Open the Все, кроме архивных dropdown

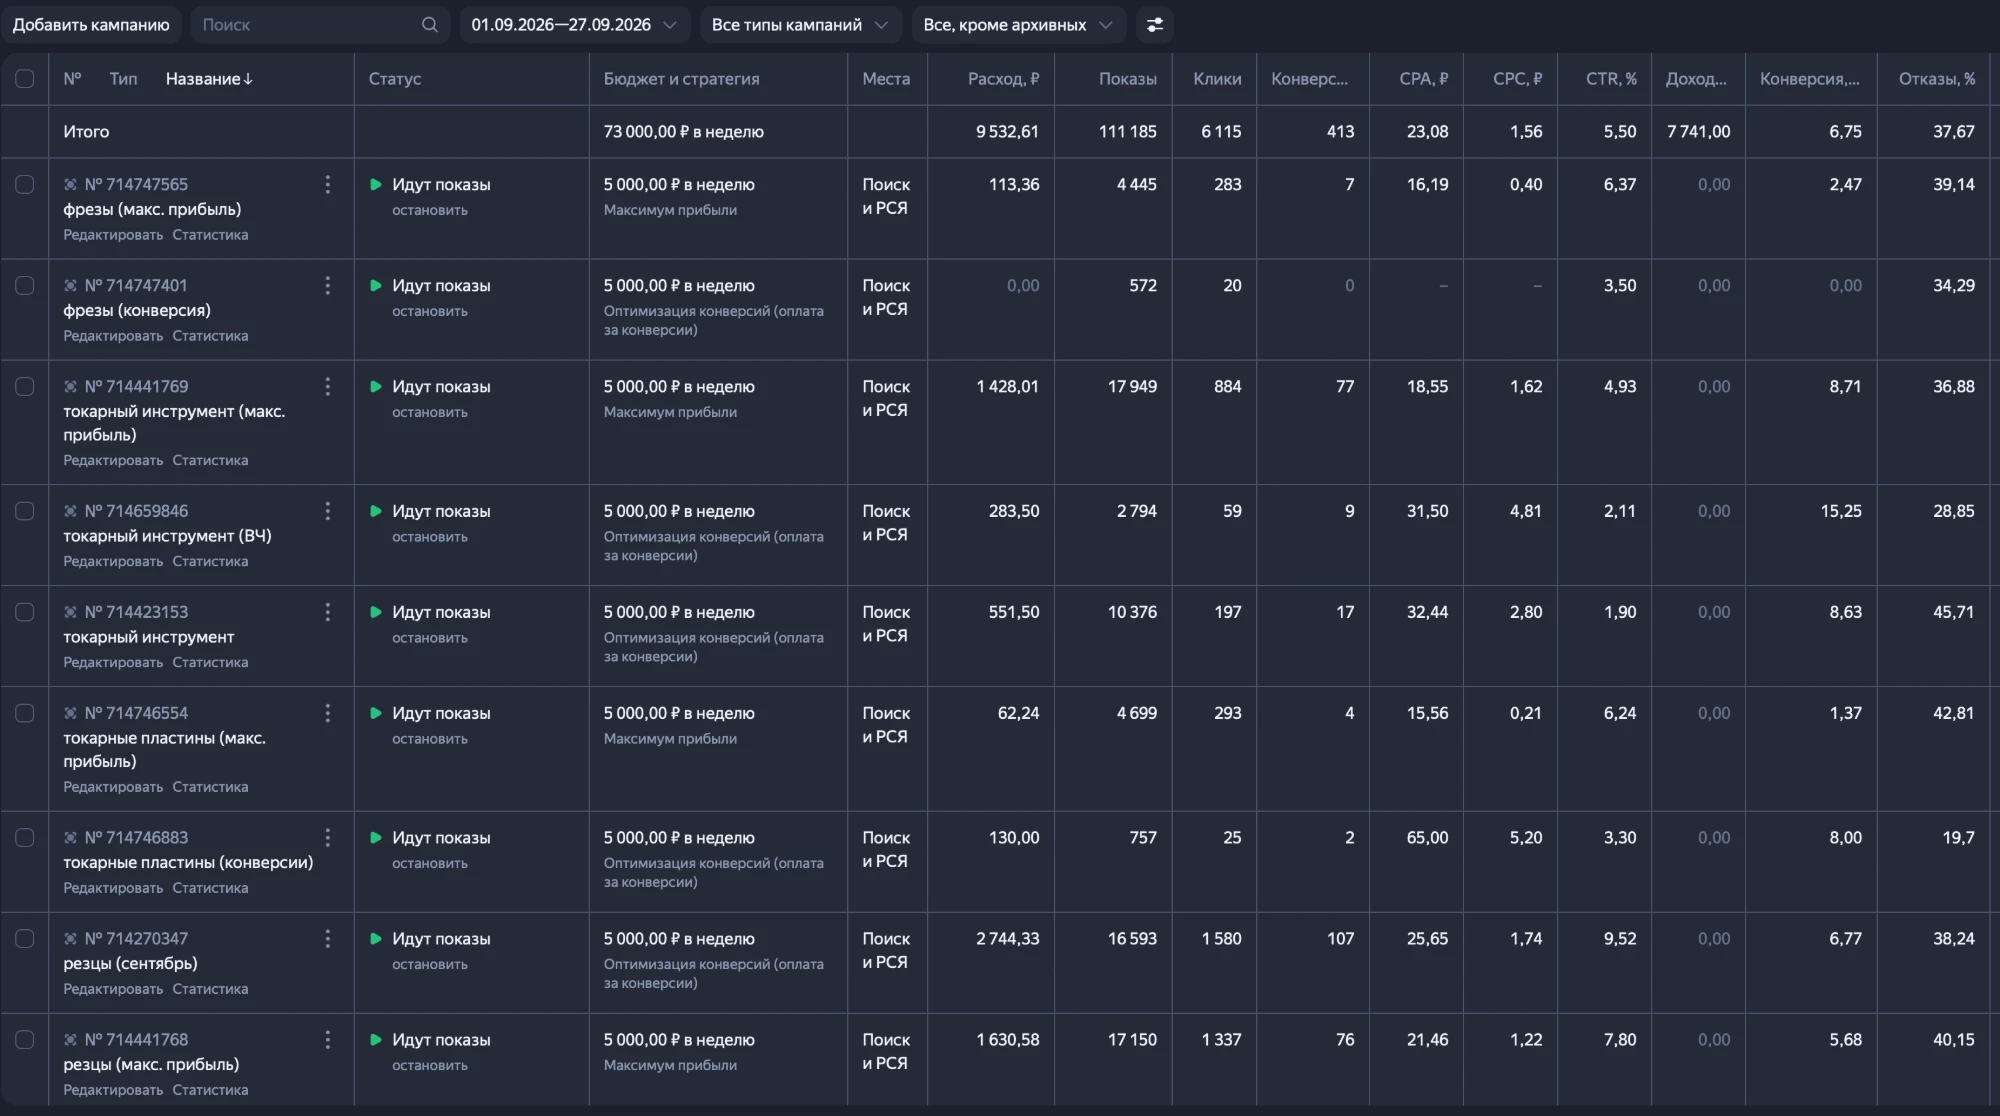point(1018,25)
